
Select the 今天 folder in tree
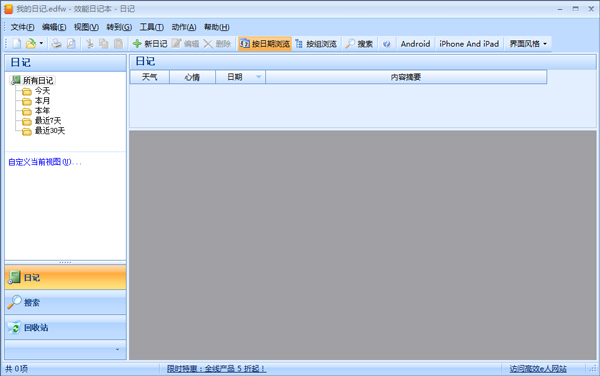(42, 91)
